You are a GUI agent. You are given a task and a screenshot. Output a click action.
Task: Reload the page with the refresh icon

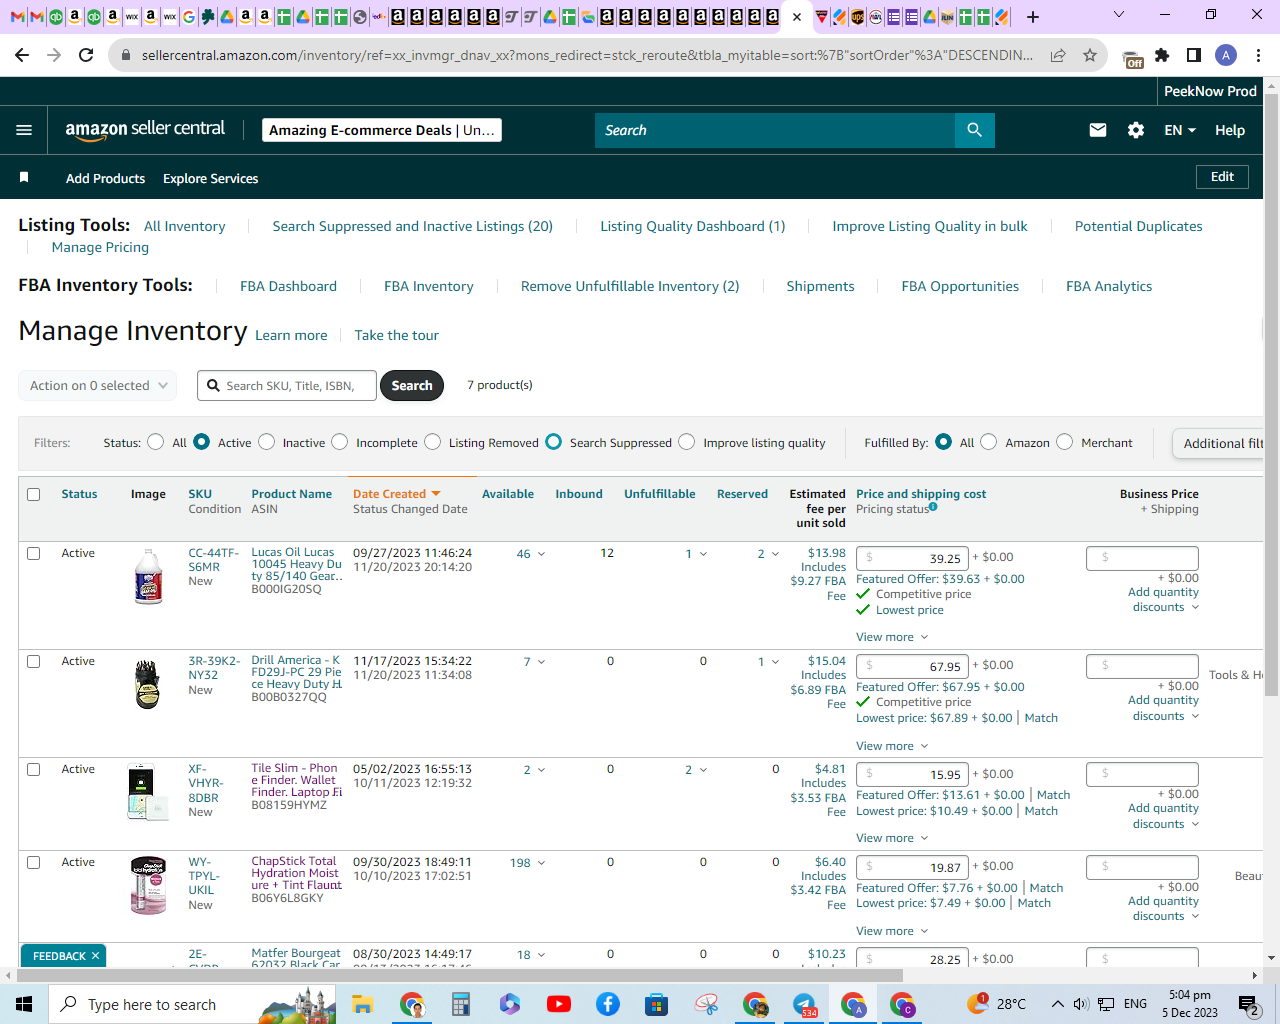[x=87, y=55]
